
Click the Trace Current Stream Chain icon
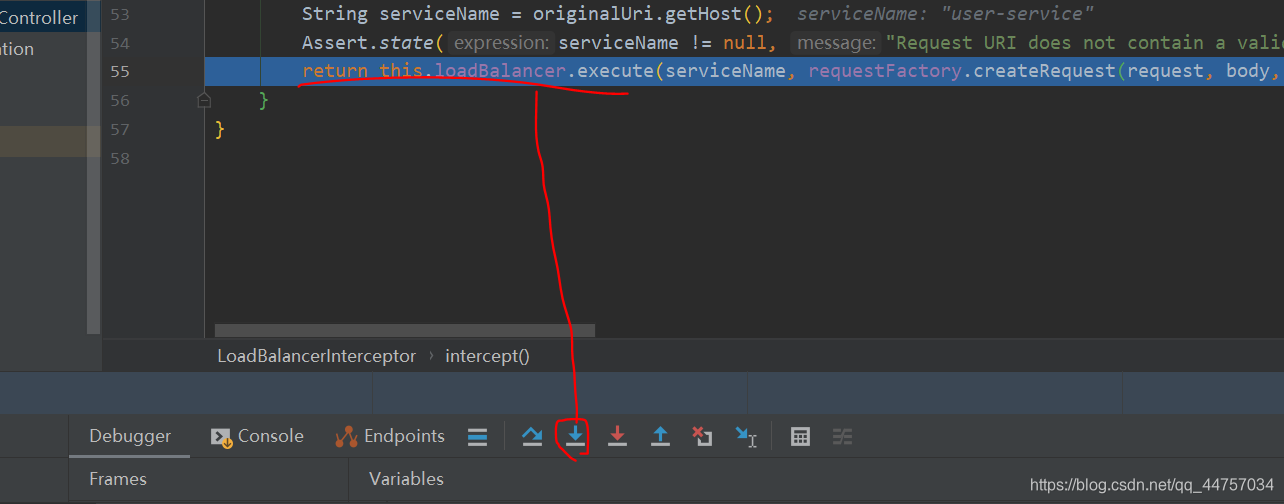(x=843, y=436)
